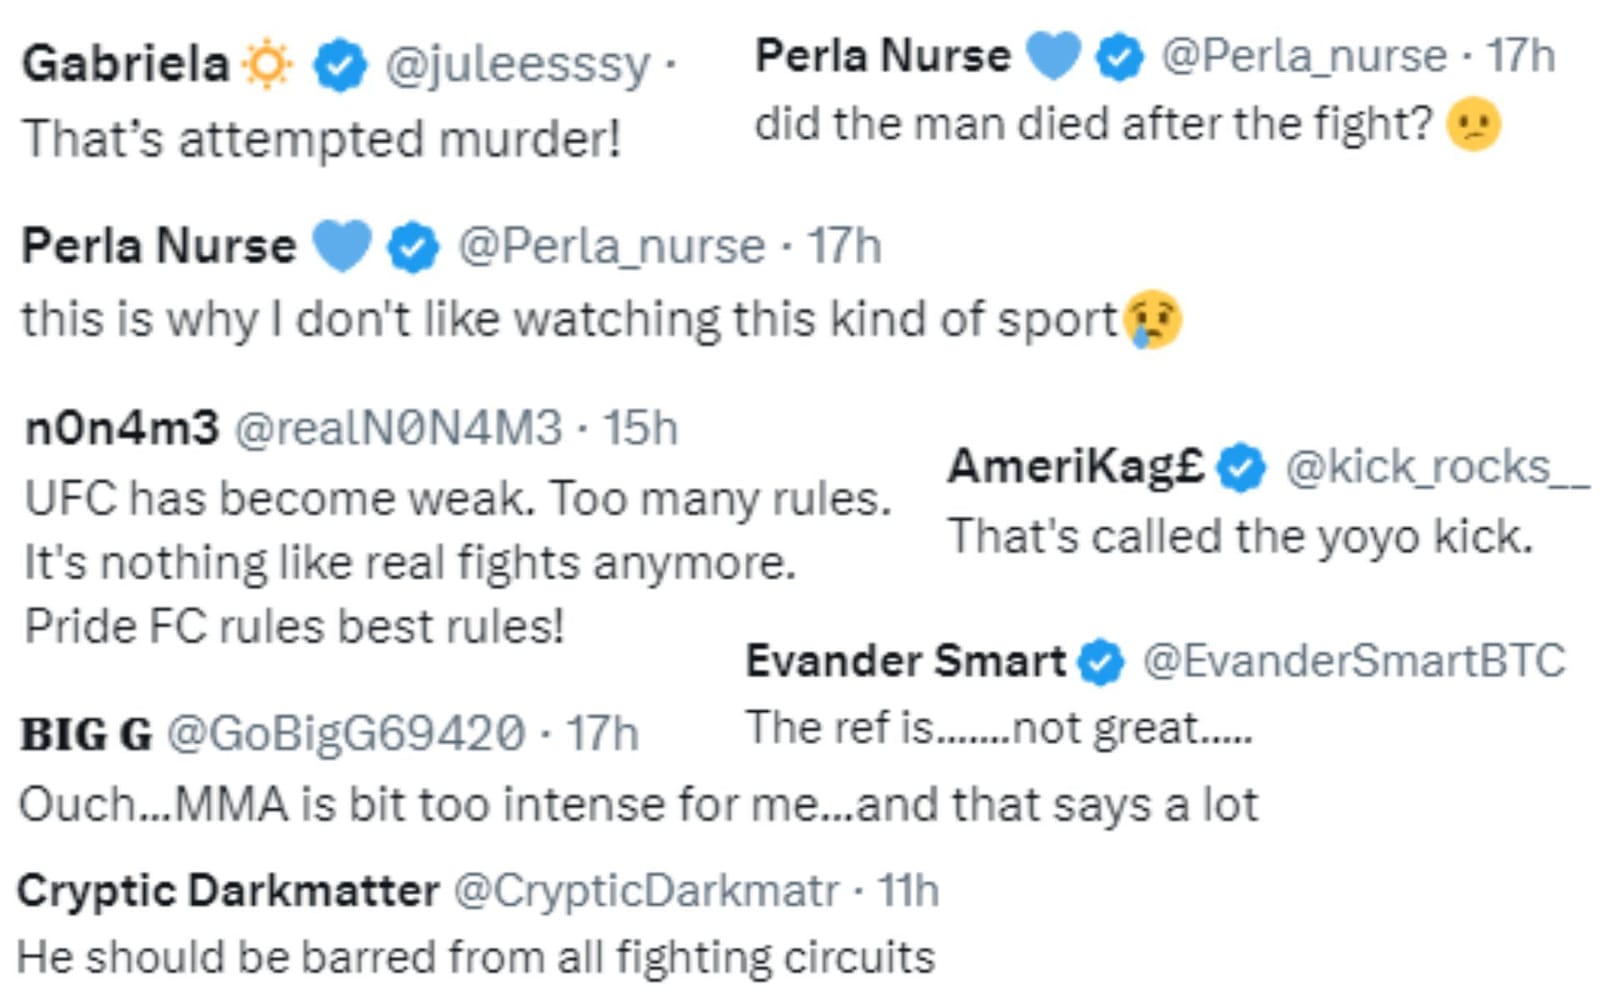The width and height of the screenshot is (1600, 1000).
Task: Click the BIG G display name
Action: 86,734
